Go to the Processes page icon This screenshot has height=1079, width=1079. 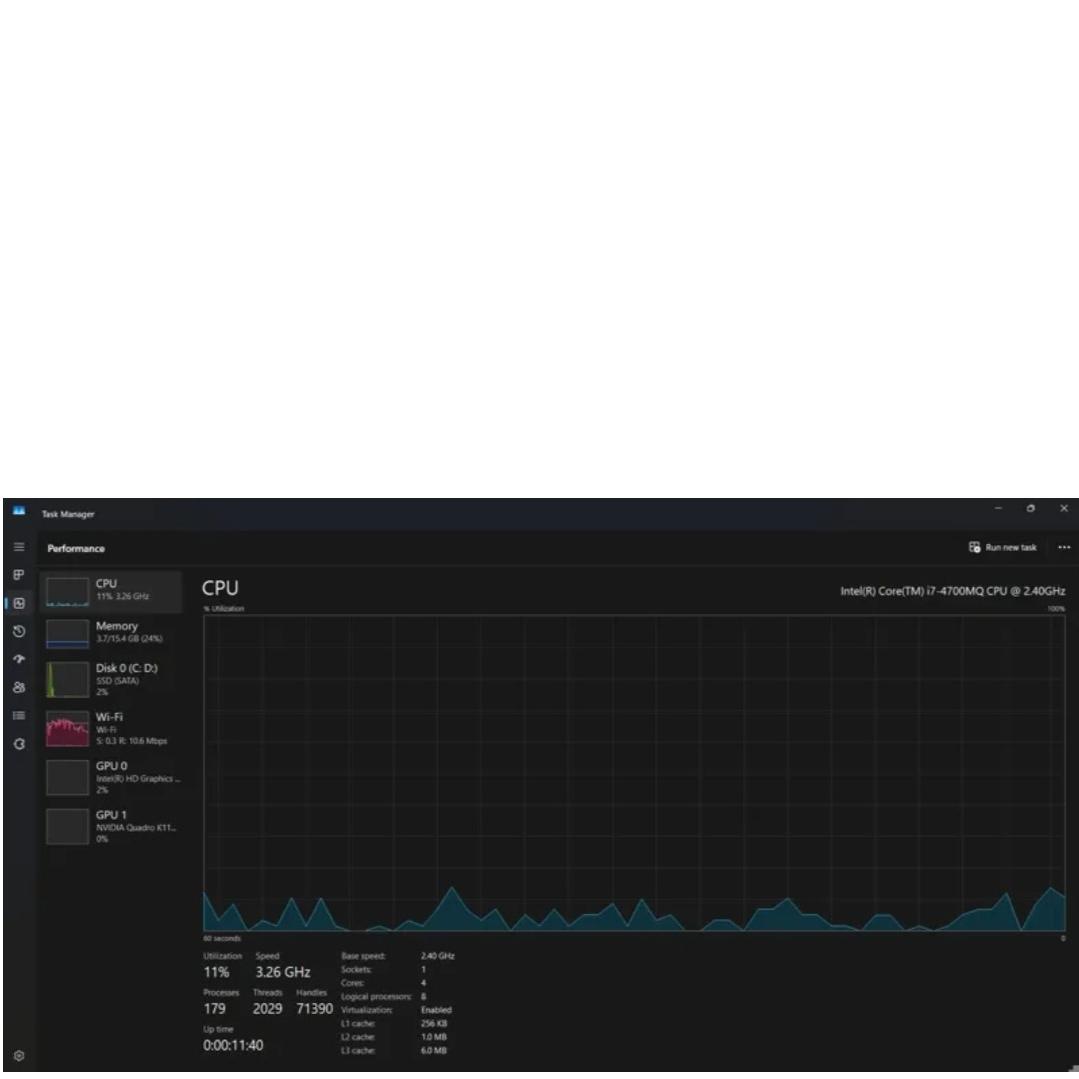[18, 576]
